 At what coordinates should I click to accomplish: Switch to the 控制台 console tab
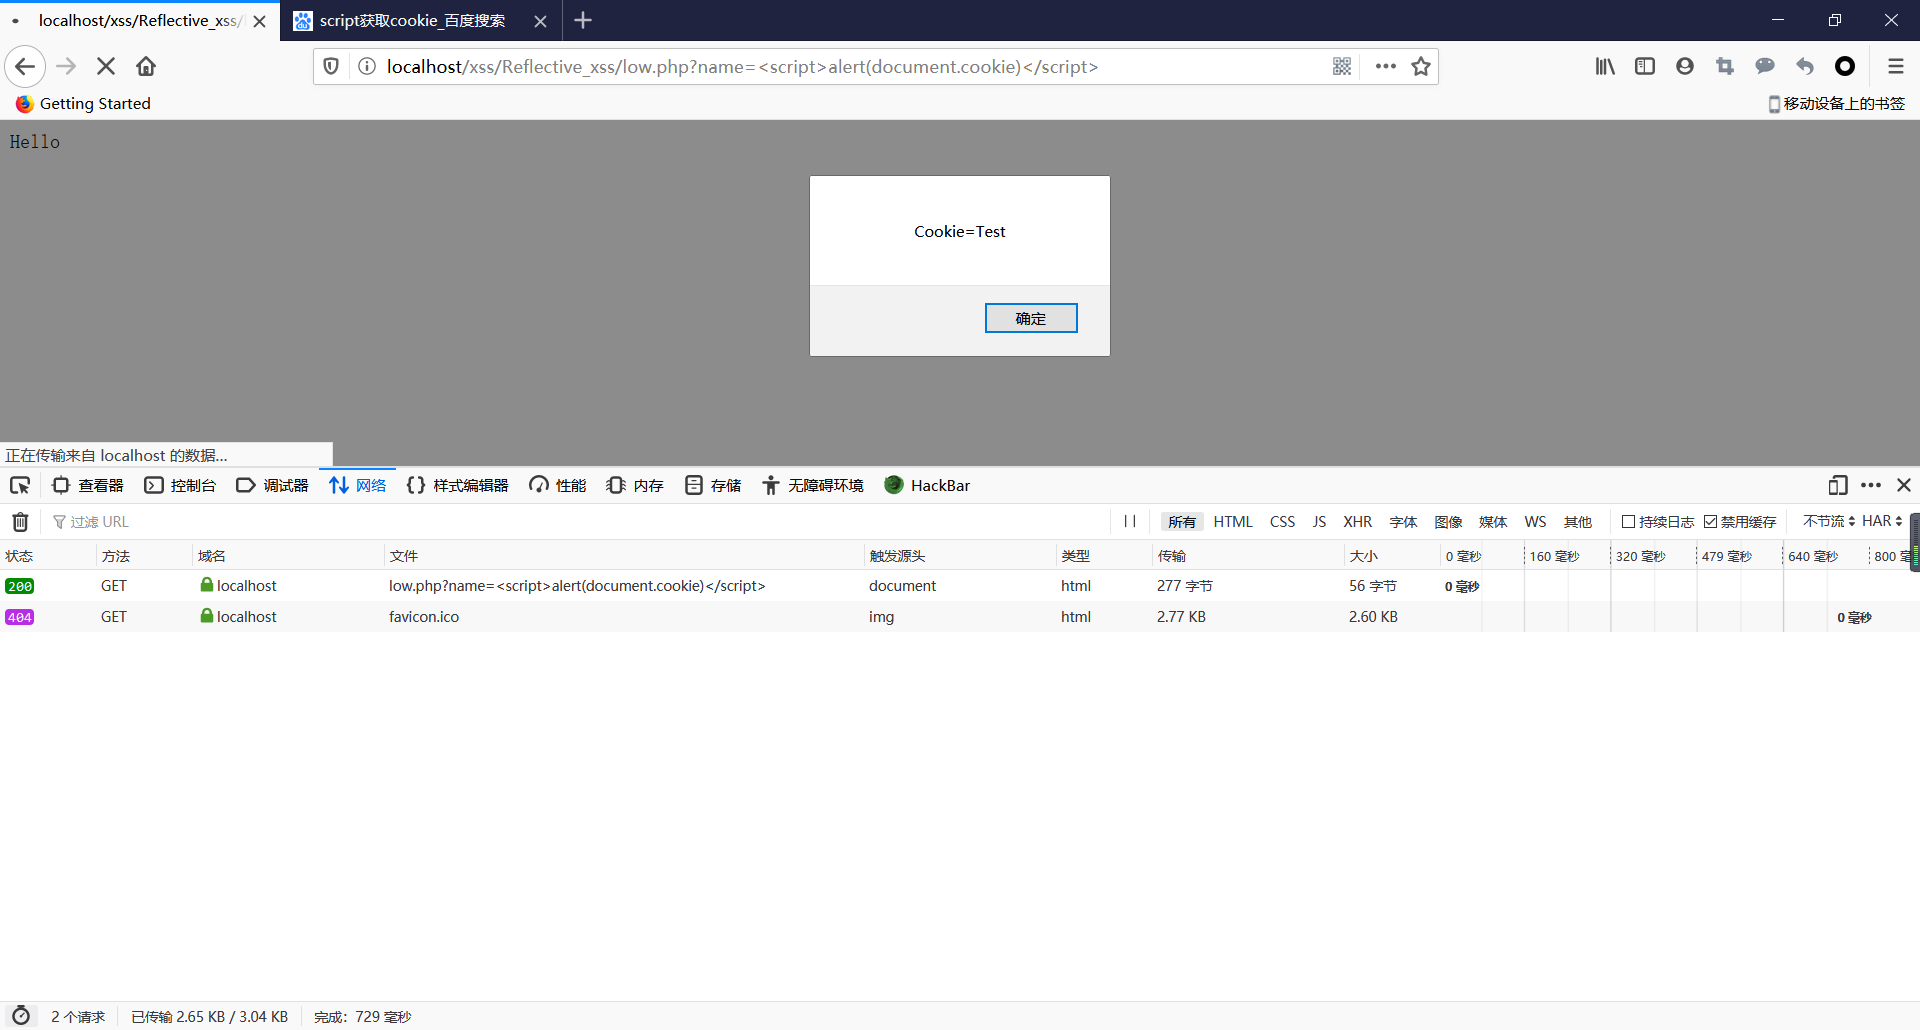(180, 486)
